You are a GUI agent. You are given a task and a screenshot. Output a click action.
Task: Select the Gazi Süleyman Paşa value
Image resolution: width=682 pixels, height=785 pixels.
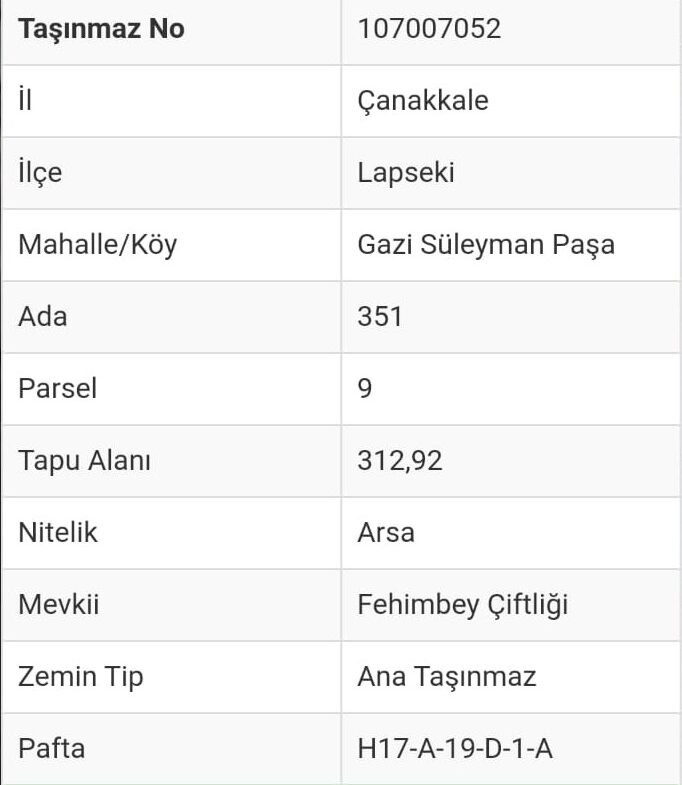pyautogui.click(x=486, y=245)
